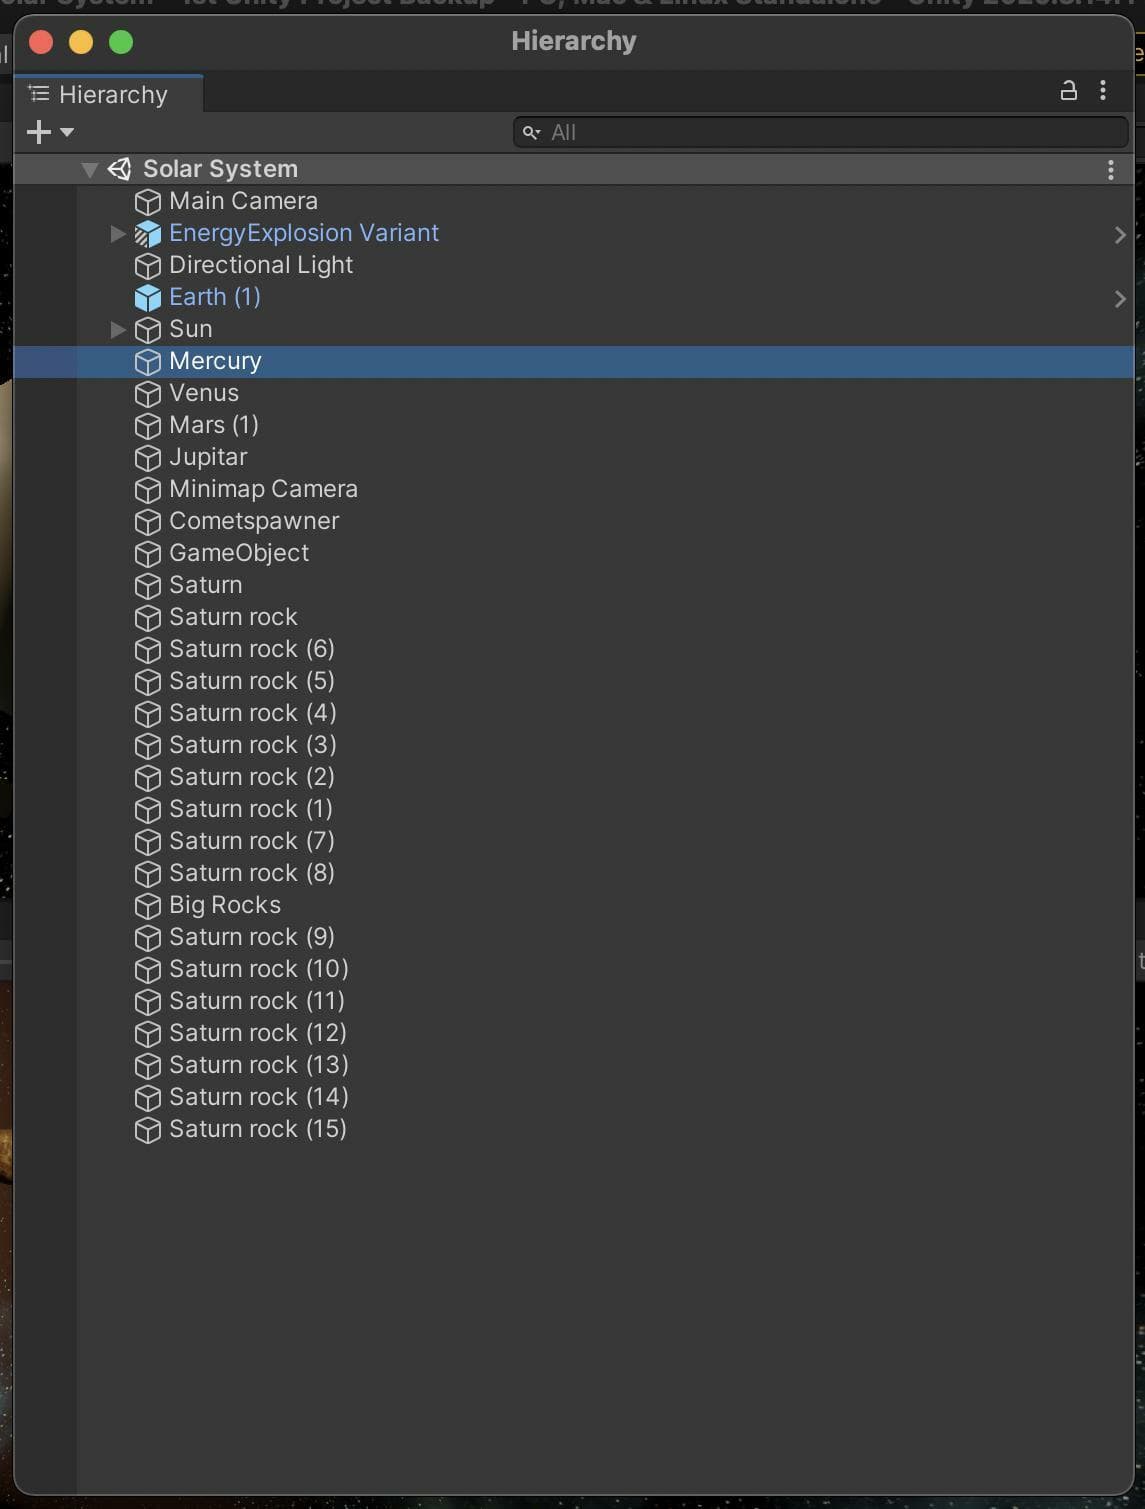Click the EnergyExplosion Variant prefab icon
The height and width of the screenshot is (1509, 1145).
tap(148, 234)
